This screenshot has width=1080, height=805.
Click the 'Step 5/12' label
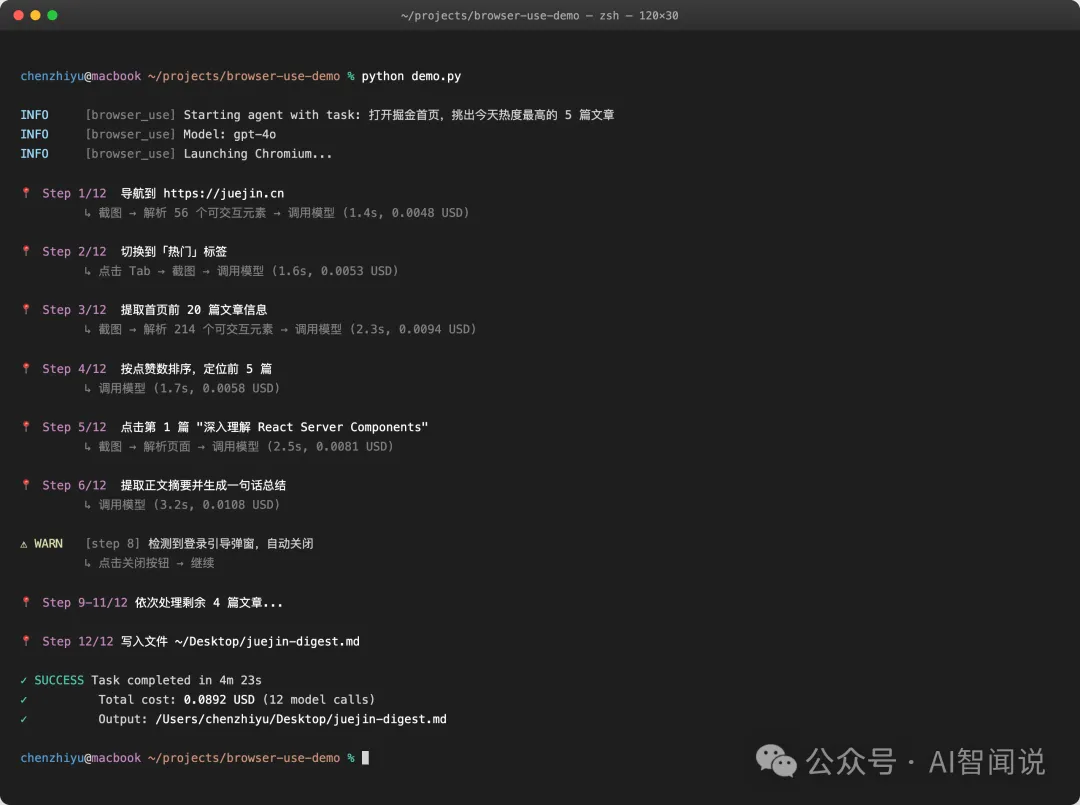[x=74, y=427]
